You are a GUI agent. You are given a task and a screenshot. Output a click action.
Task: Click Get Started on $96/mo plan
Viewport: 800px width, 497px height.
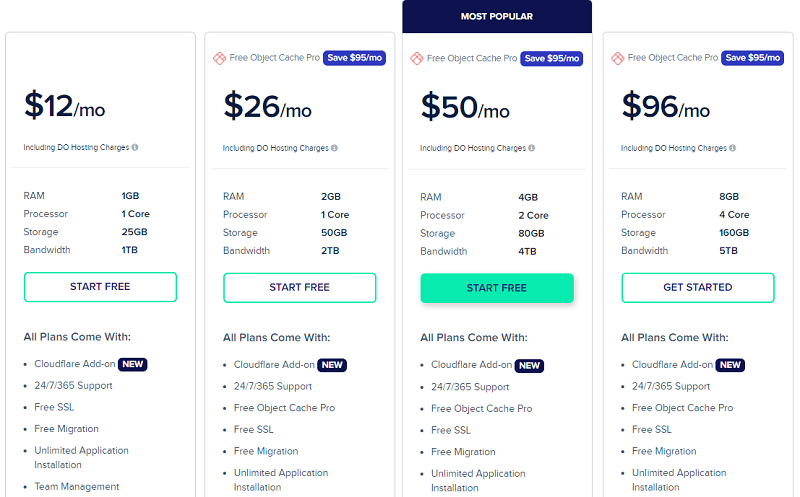tap(698, 288)
